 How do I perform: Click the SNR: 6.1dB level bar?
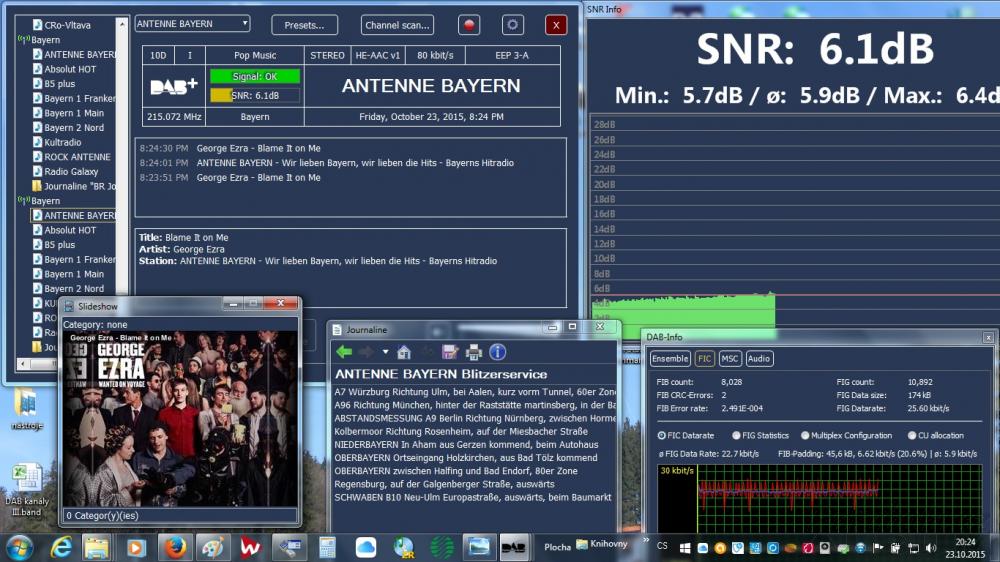tap(254, 96)
